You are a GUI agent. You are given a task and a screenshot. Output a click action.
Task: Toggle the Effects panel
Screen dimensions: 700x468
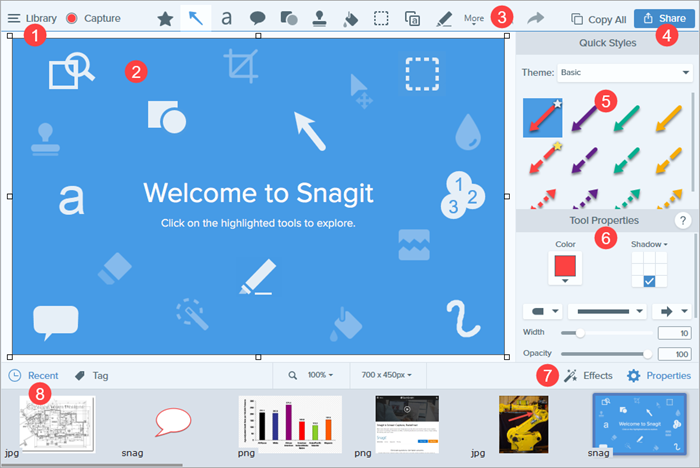tap(588, 376)
